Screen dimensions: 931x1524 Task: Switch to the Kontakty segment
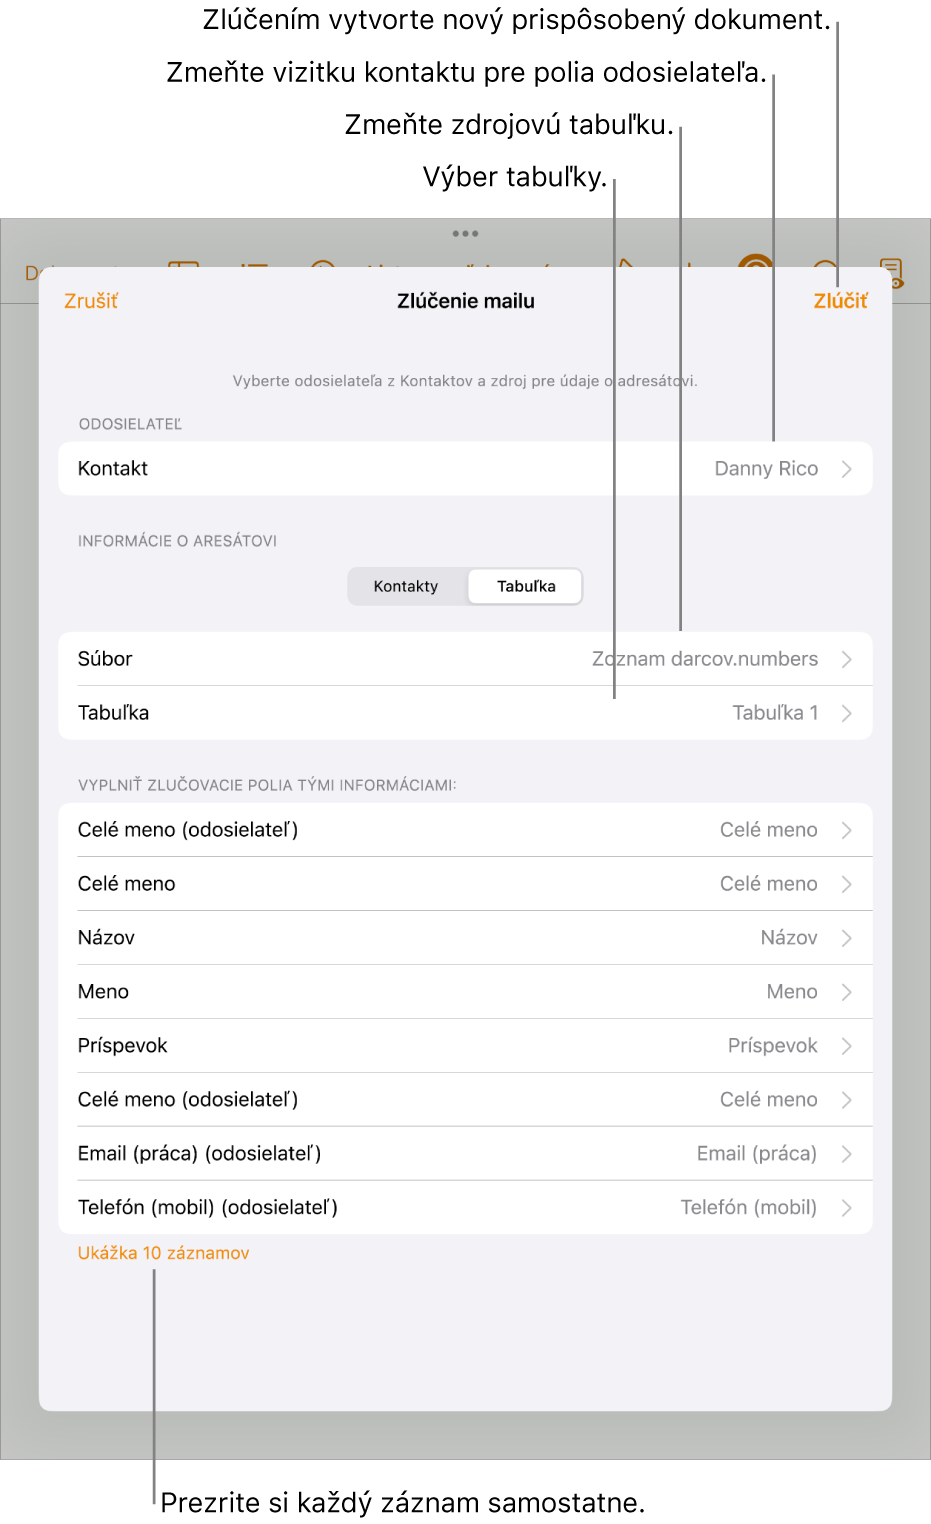tap(406, 587)
